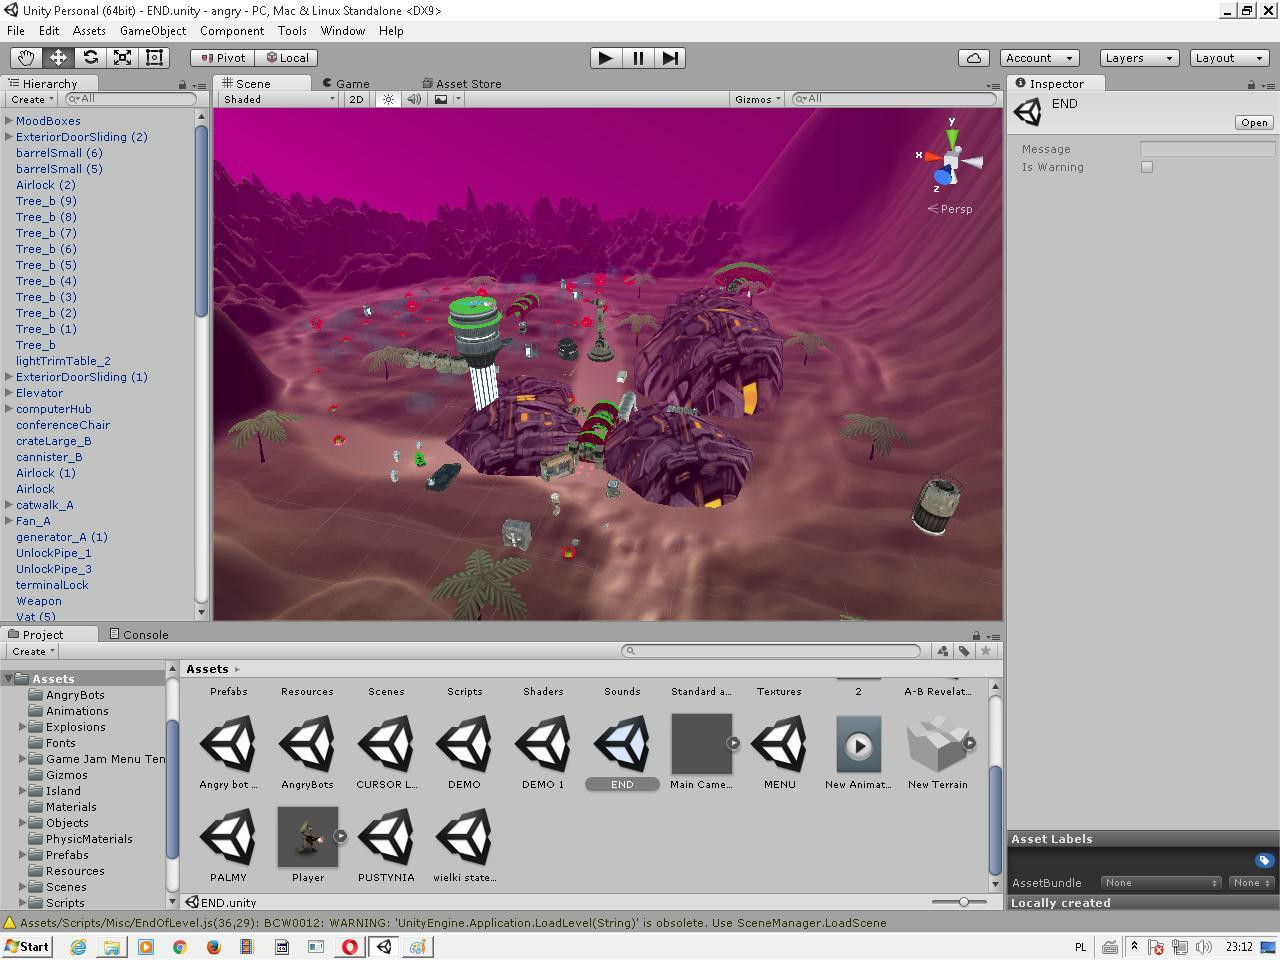Click the Open button in Inspector

(x=1254, y=123)
